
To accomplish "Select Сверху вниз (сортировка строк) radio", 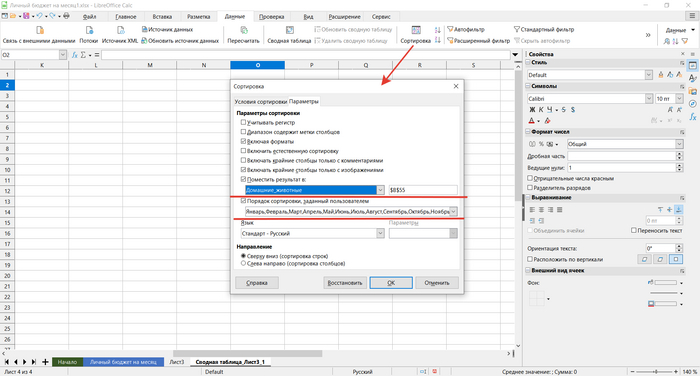I will tap(243, 256).
